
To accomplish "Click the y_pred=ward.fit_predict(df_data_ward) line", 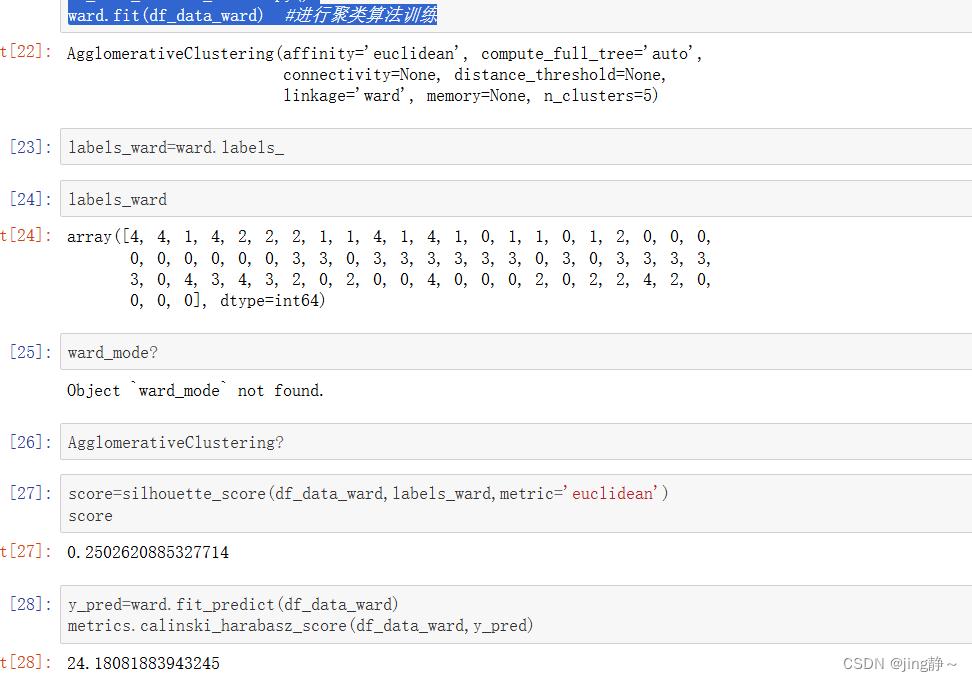I will (233, 604).
